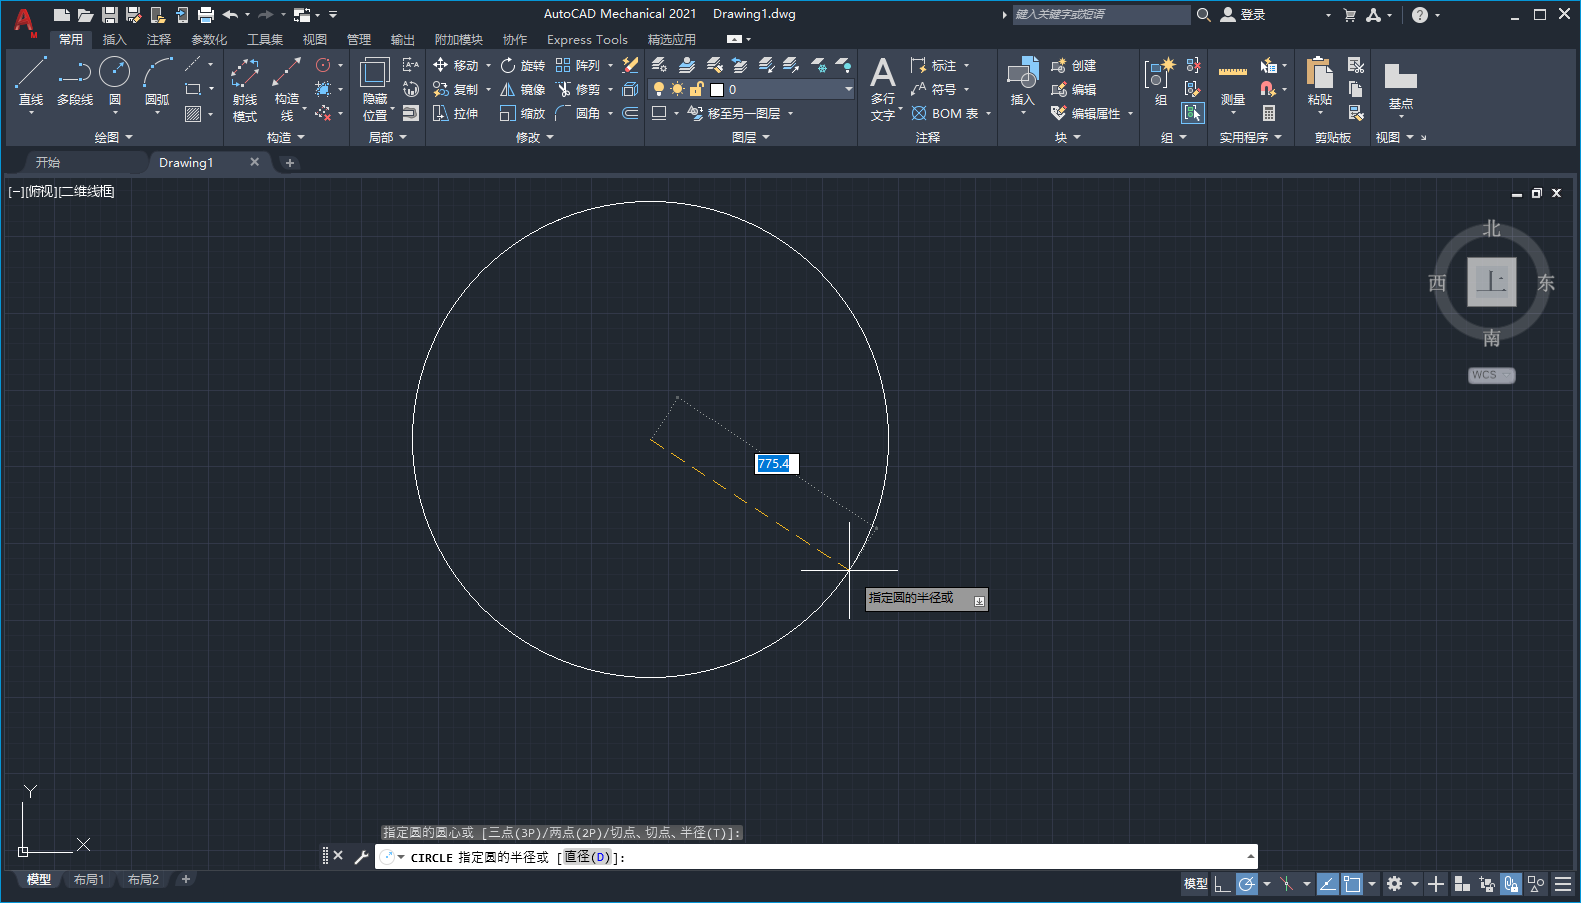Click the layer color white swatch
The width and height of the screenshot is (1581, 903).
(716, 89)
